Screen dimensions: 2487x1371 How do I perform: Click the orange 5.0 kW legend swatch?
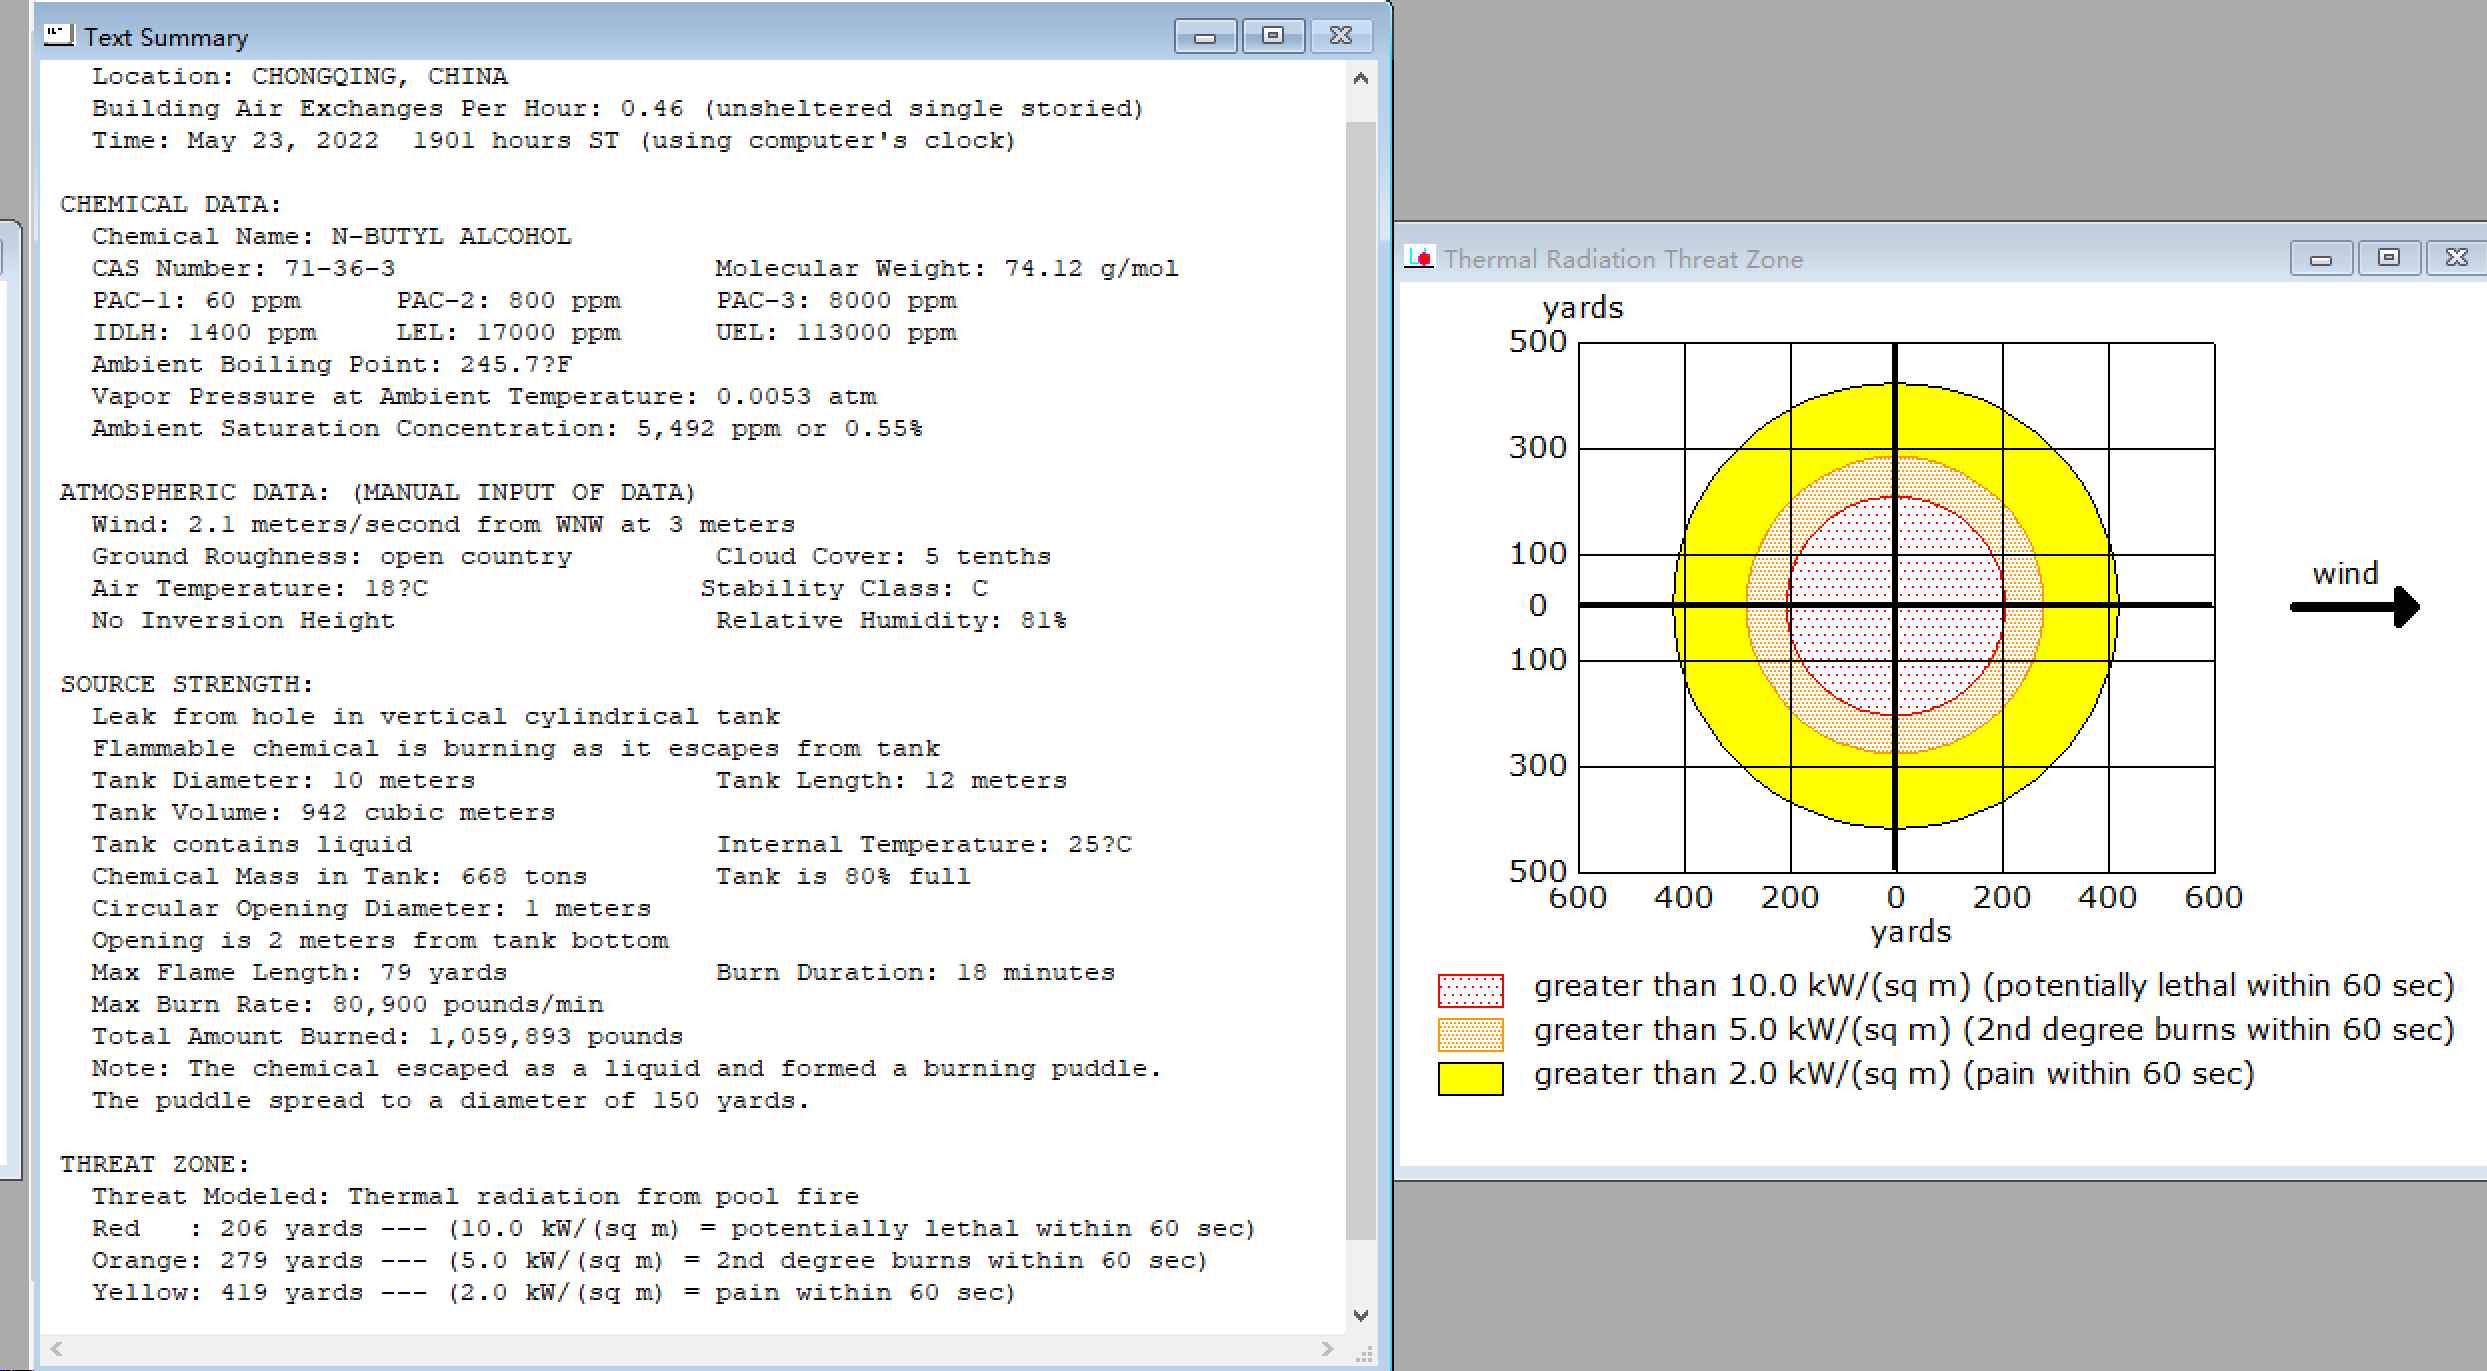(1470, 1034)
